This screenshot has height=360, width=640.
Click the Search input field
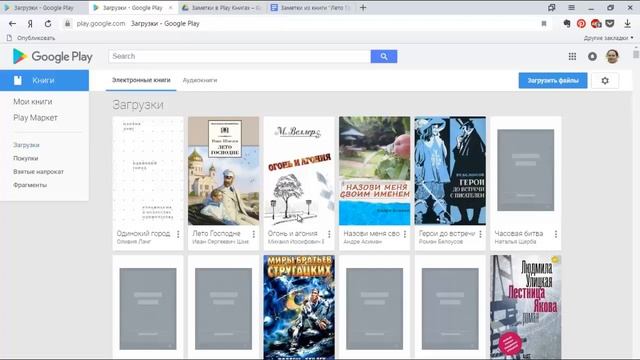(x=240, y=56)
